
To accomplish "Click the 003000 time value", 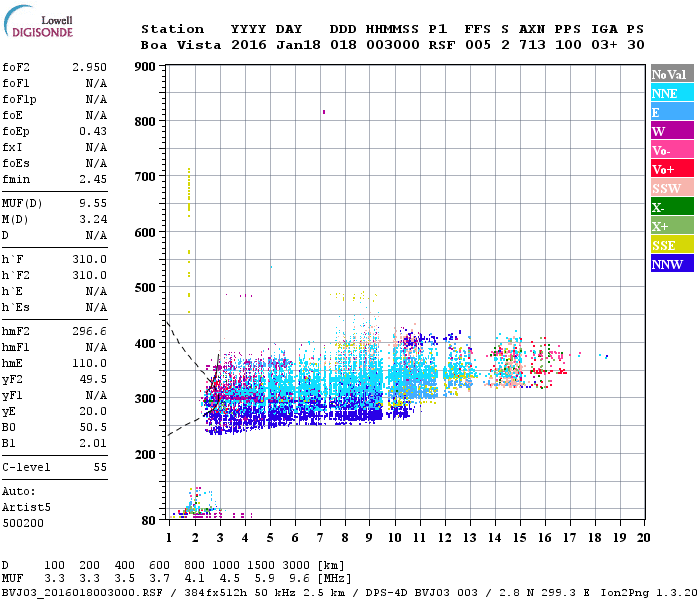I will (x=393, y=45).
